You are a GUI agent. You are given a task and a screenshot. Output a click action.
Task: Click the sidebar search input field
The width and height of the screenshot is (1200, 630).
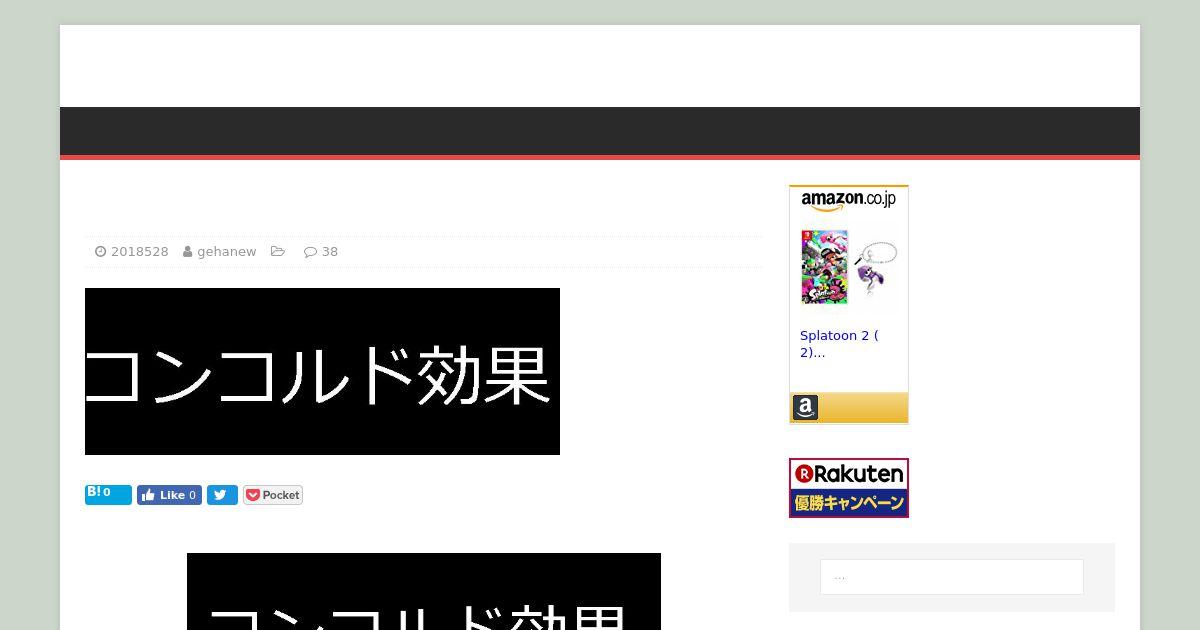pyautogui.click(x=952, y=577)
